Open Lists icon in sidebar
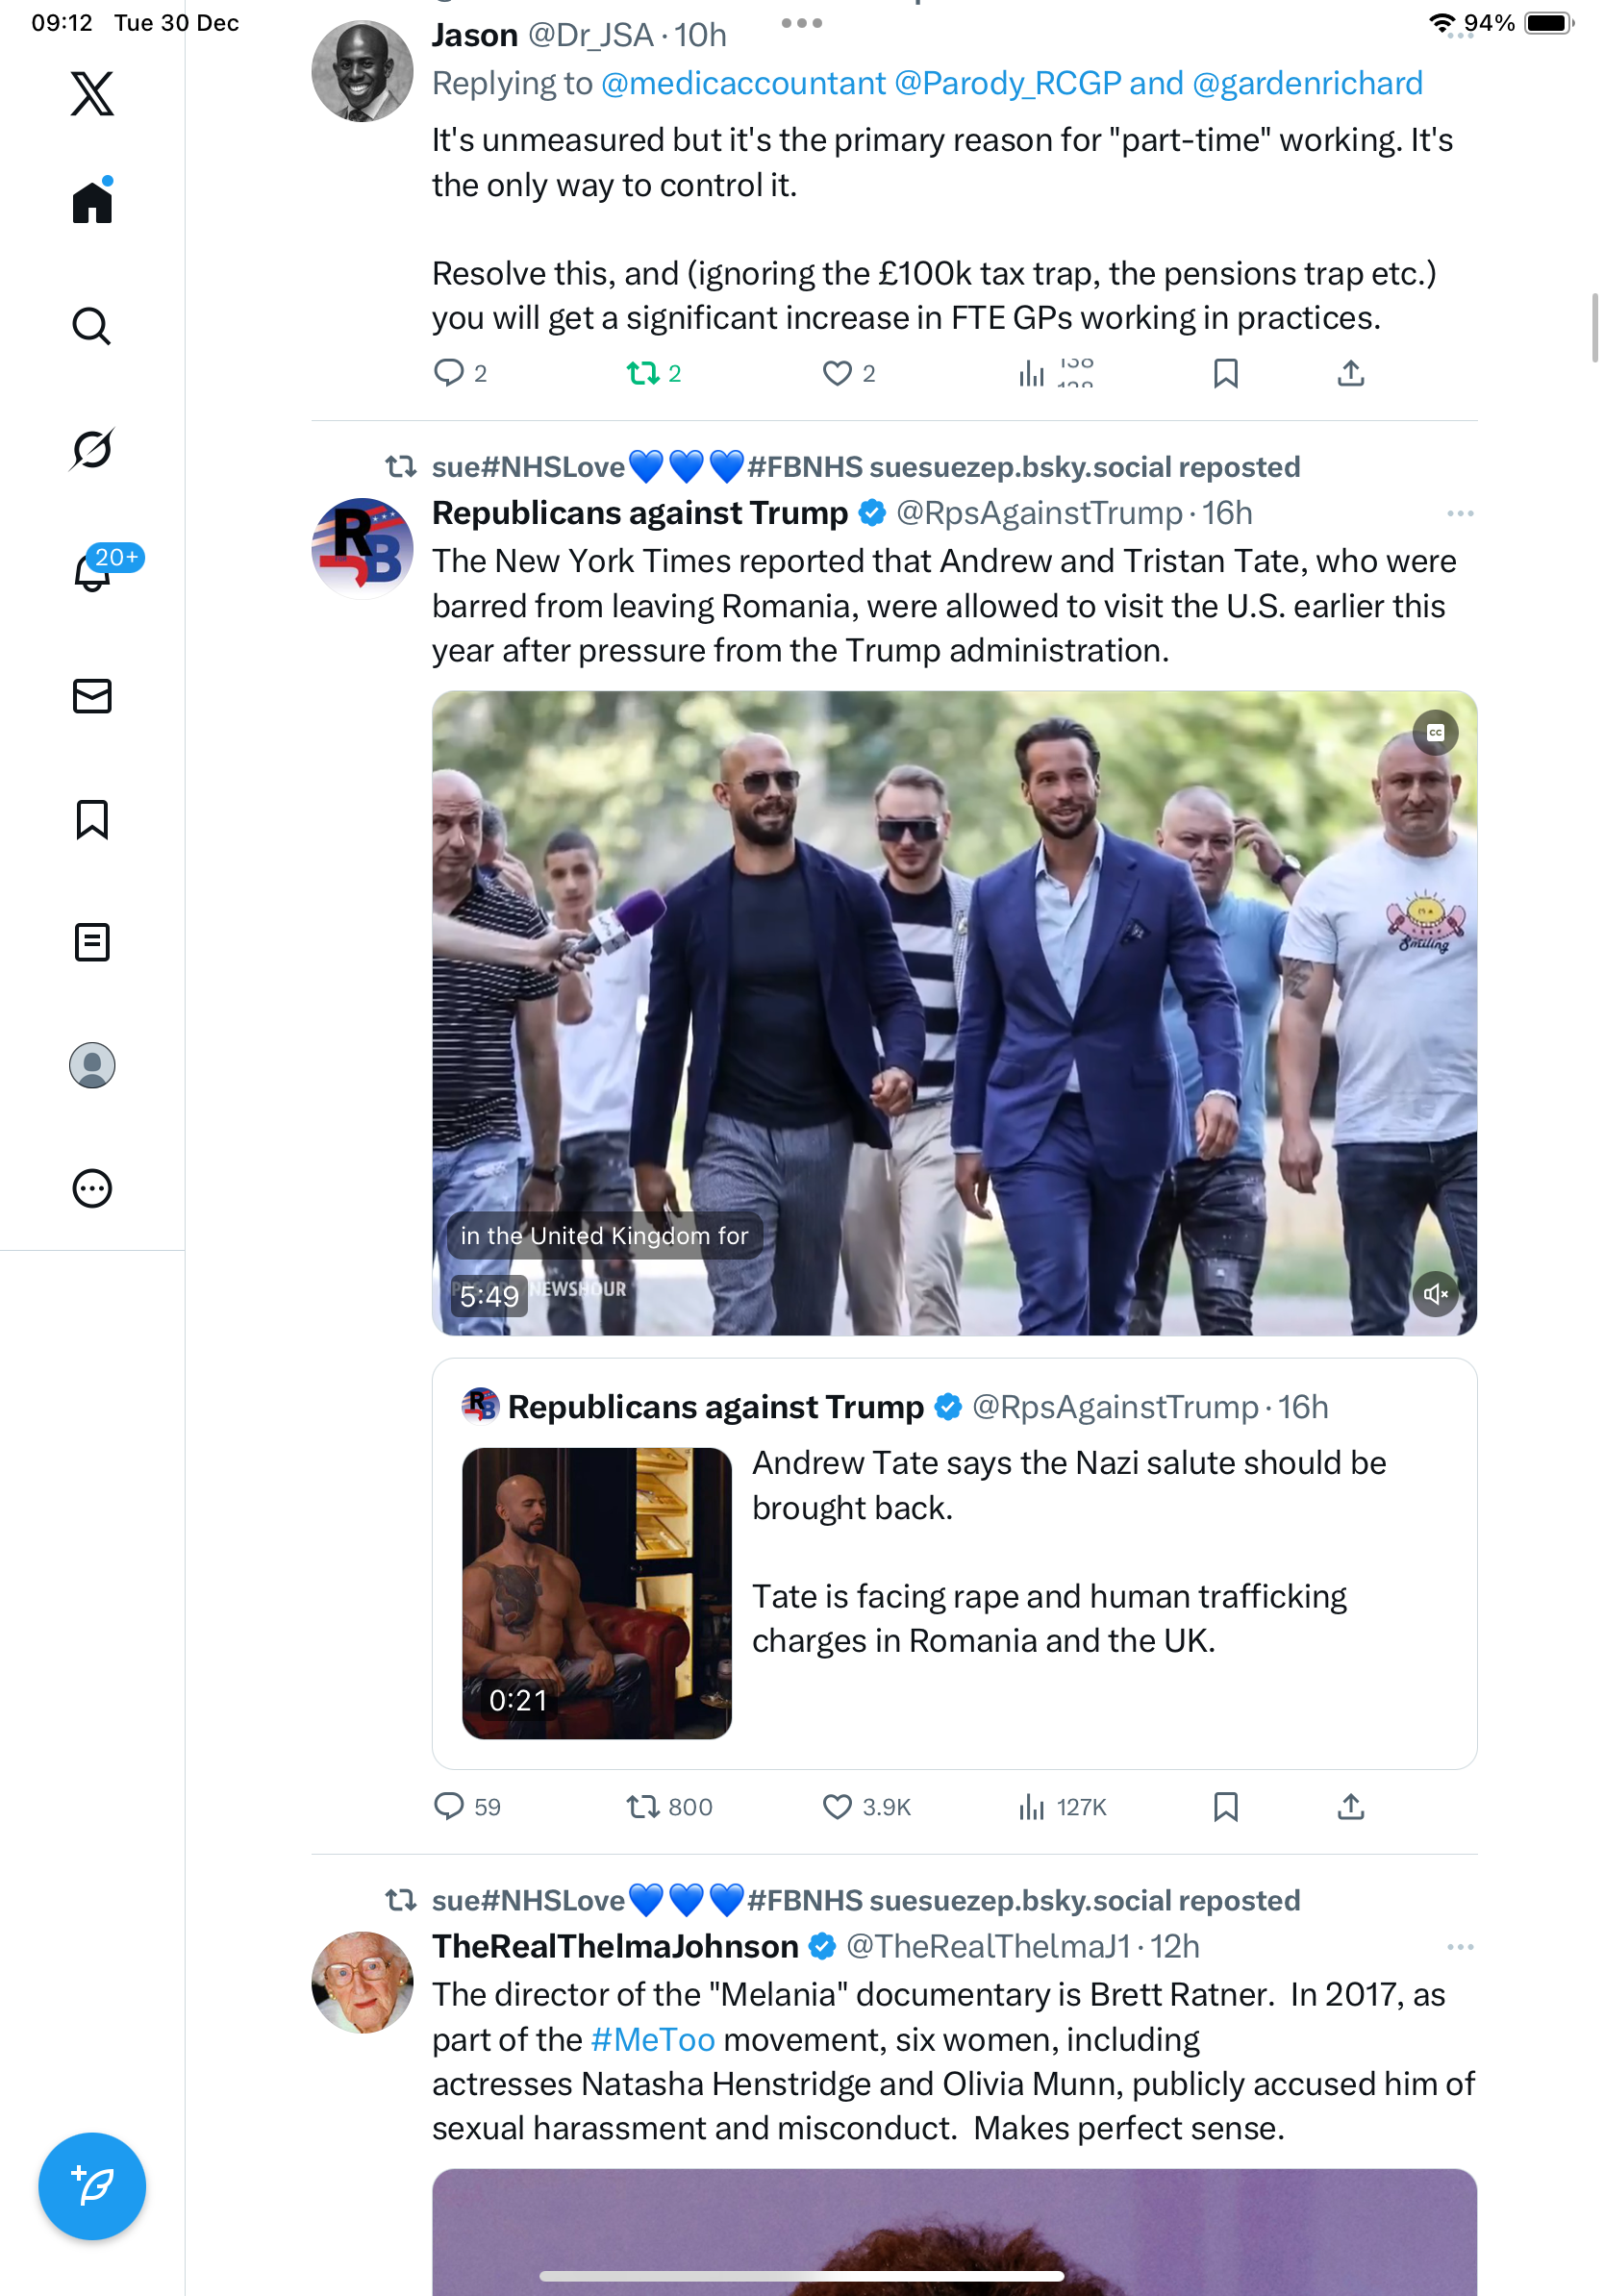Screen dimensions: 1604x2296 pos(92,942)
